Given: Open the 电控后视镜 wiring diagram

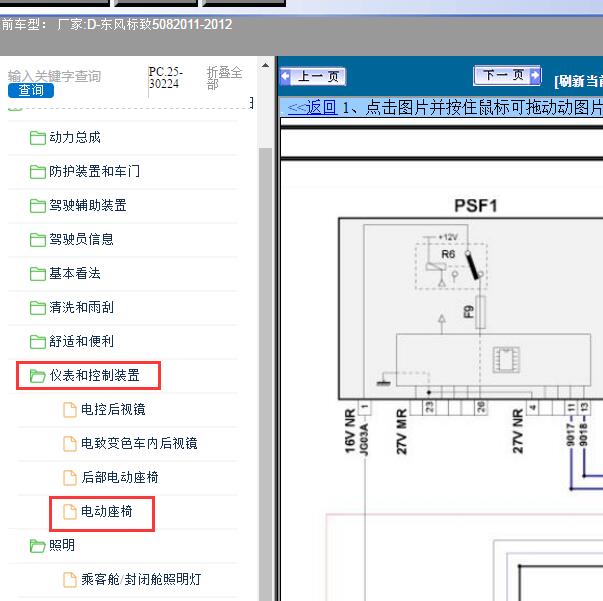Looking at the screenshot, I should 113,409.
